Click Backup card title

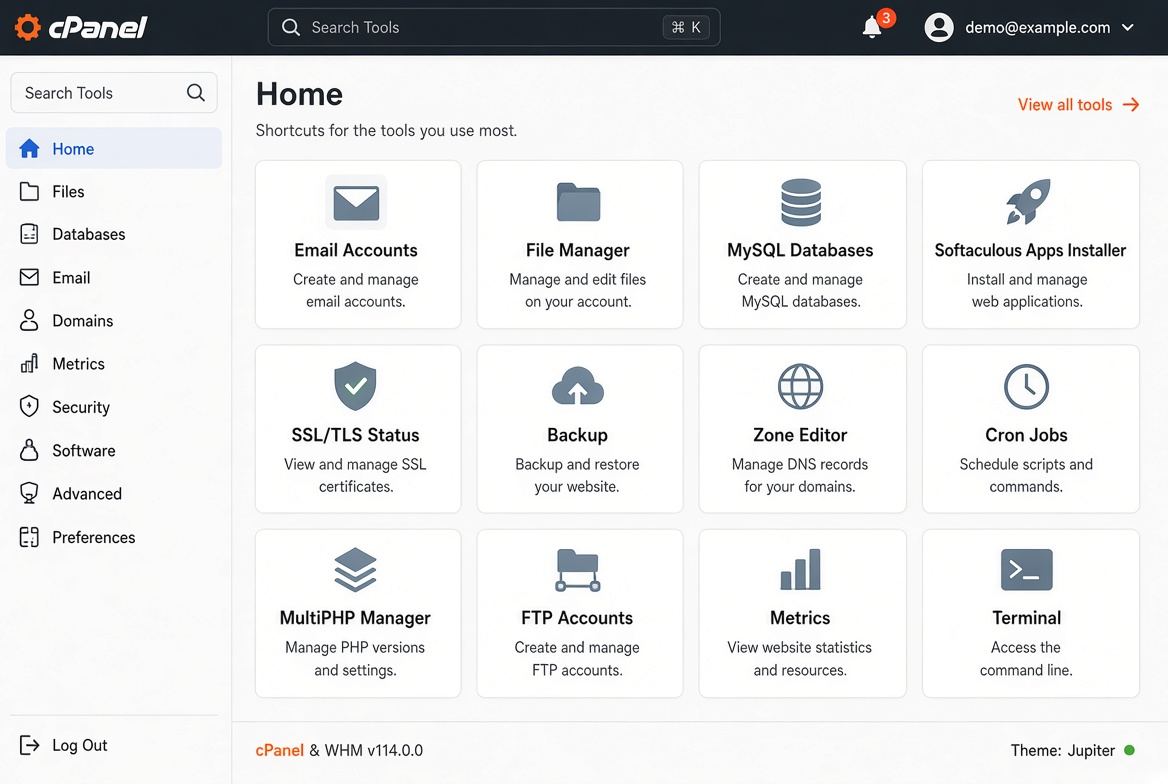[577, 435]
